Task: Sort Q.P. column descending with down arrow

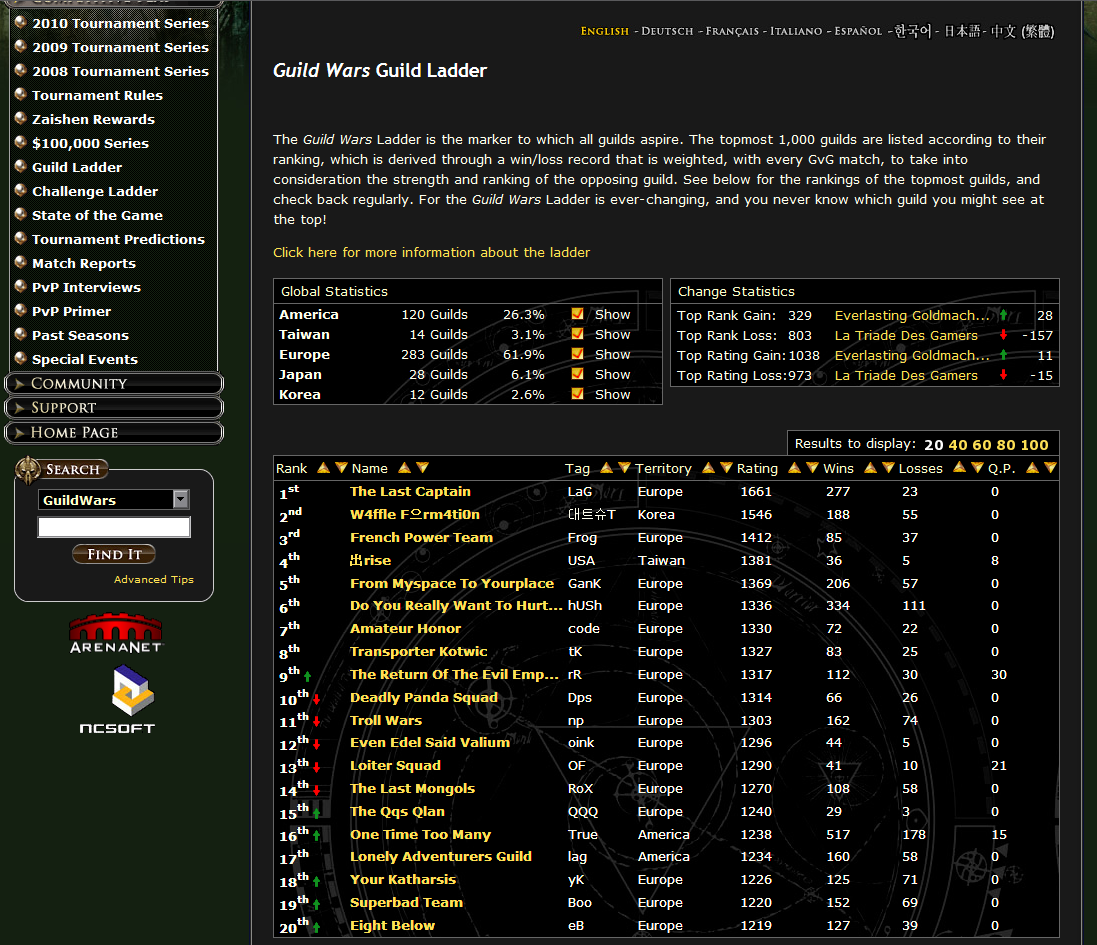Action: 1050,468
